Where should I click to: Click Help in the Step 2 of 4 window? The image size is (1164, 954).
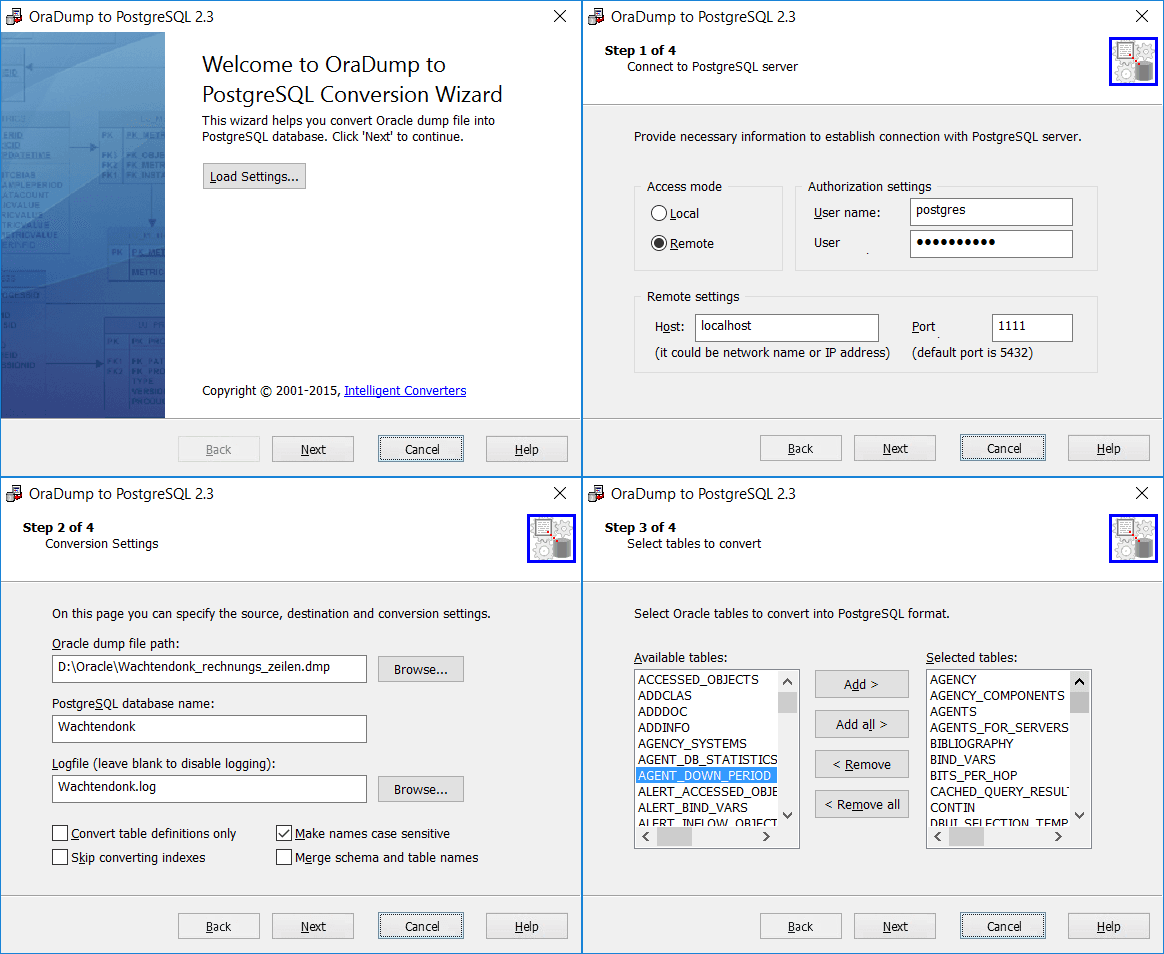[x=526, y=927]
